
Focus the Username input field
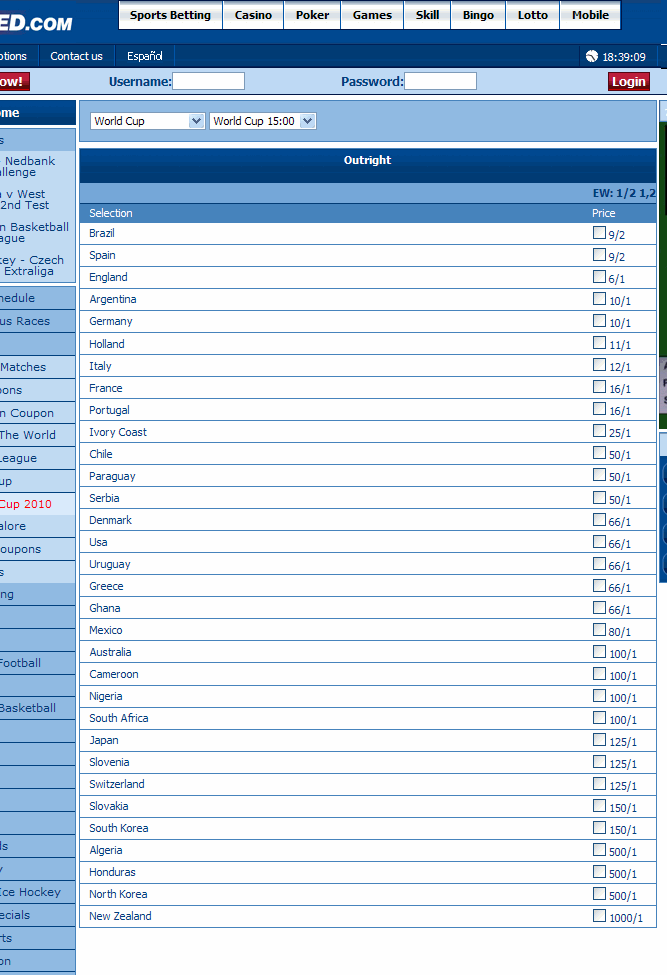click(x=208, y=82)
